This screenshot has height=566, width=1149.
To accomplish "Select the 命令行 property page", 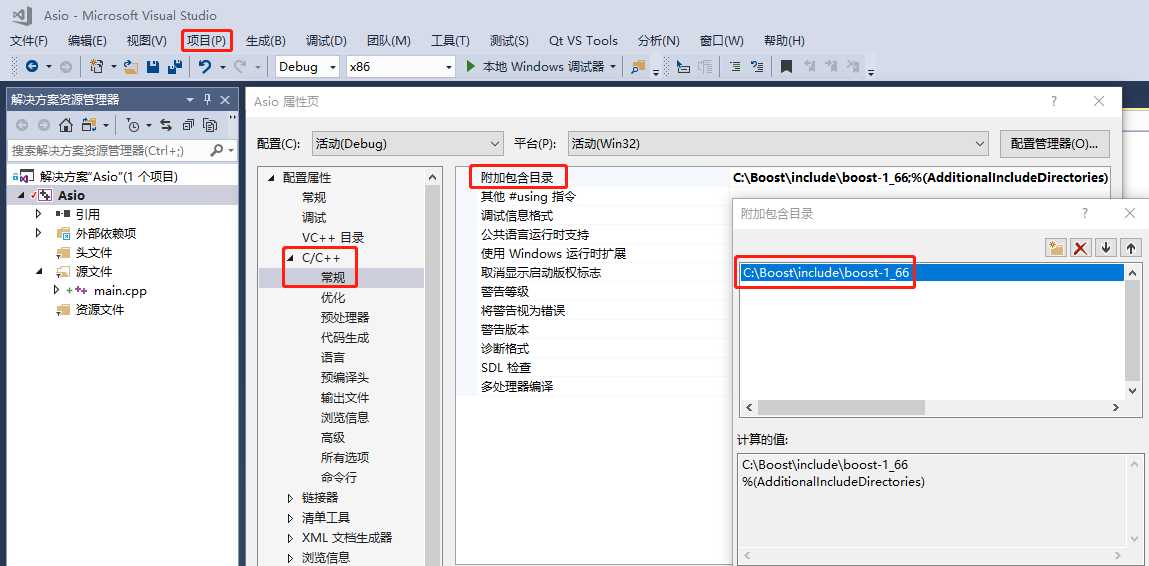I will point(339,477).
